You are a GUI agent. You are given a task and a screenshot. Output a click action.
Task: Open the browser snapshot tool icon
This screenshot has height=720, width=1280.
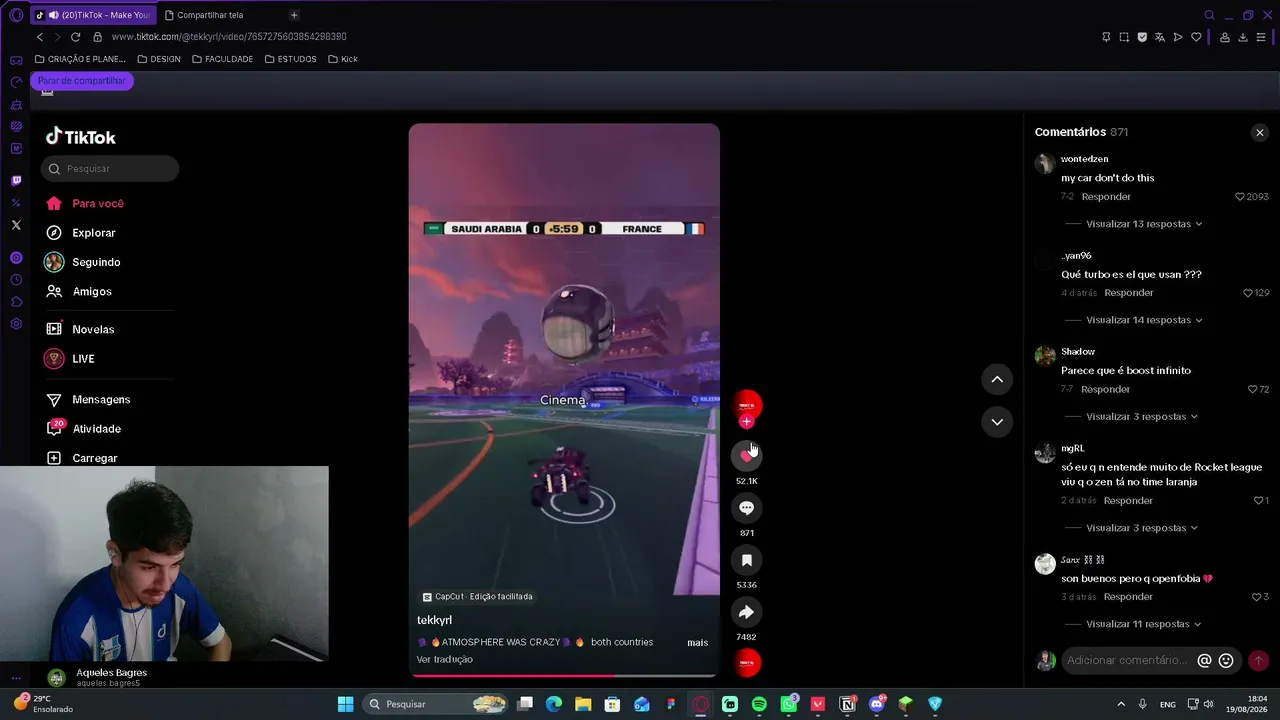tap(1124, 37)
